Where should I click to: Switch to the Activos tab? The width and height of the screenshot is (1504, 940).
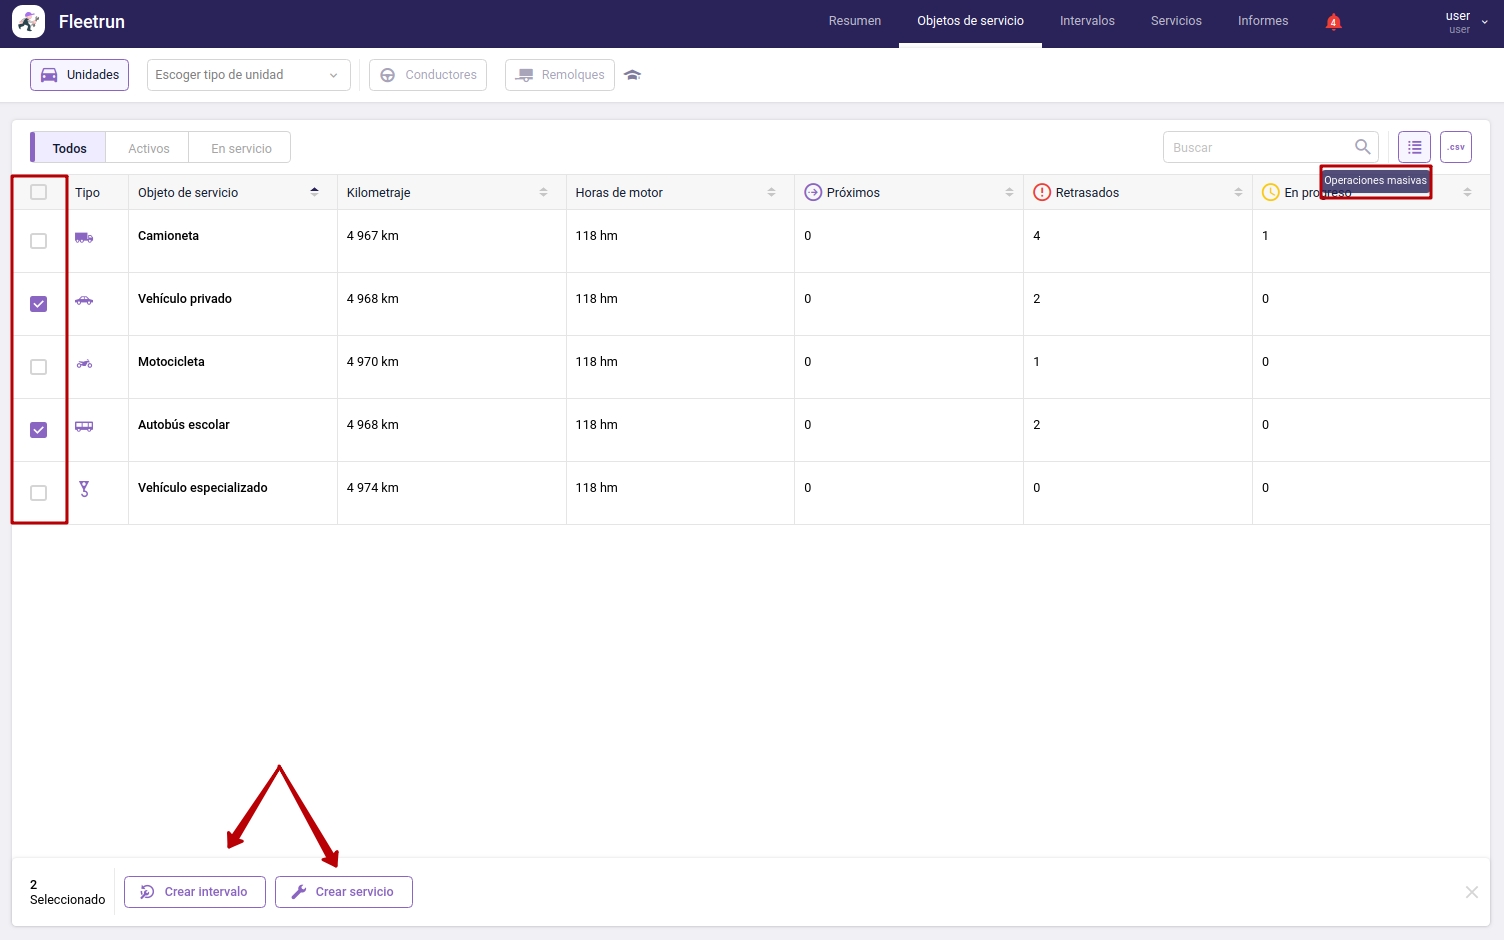pos(147,147)
